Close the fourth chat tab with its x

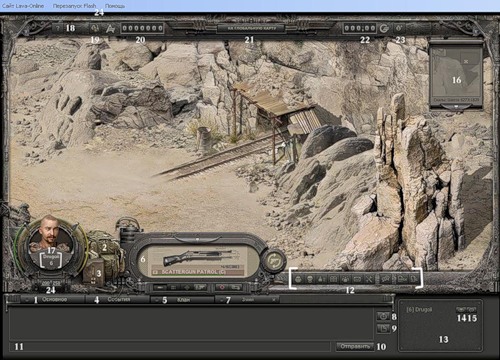[274, 299]
